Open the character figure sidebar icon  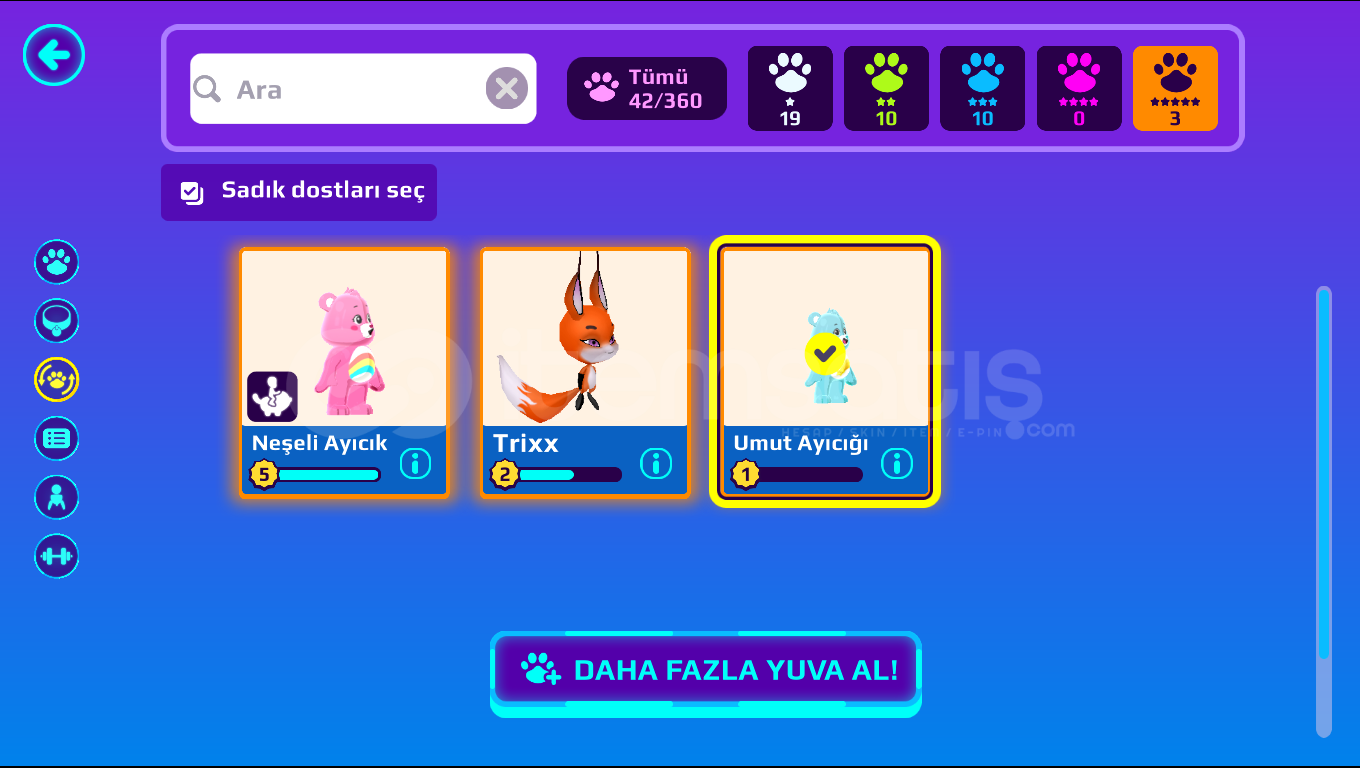57,497
